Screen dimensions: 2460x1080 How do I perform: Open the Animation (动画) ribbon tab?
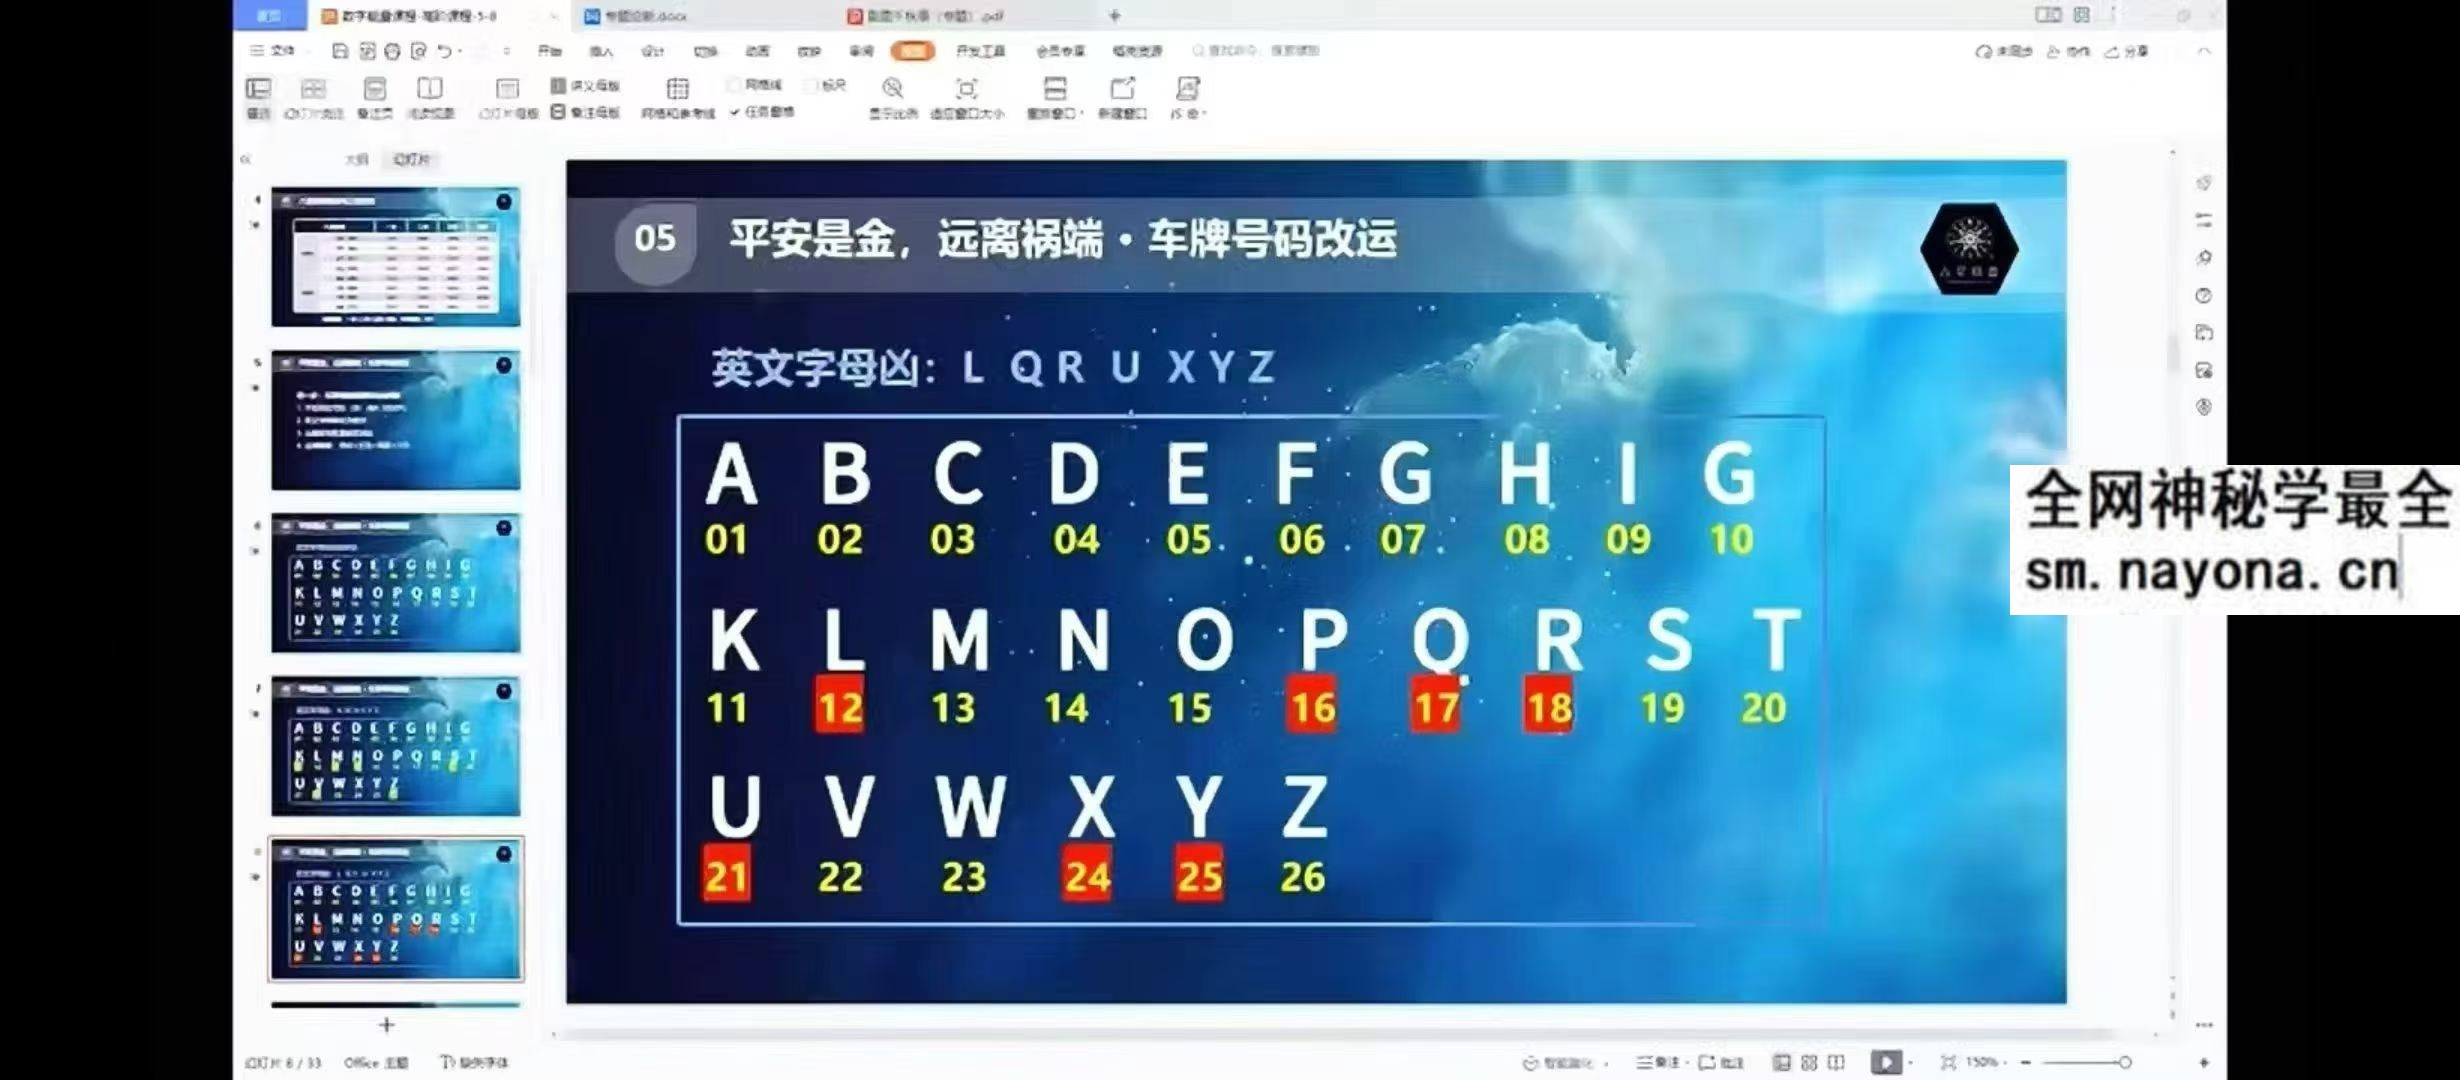coord(757,51)
